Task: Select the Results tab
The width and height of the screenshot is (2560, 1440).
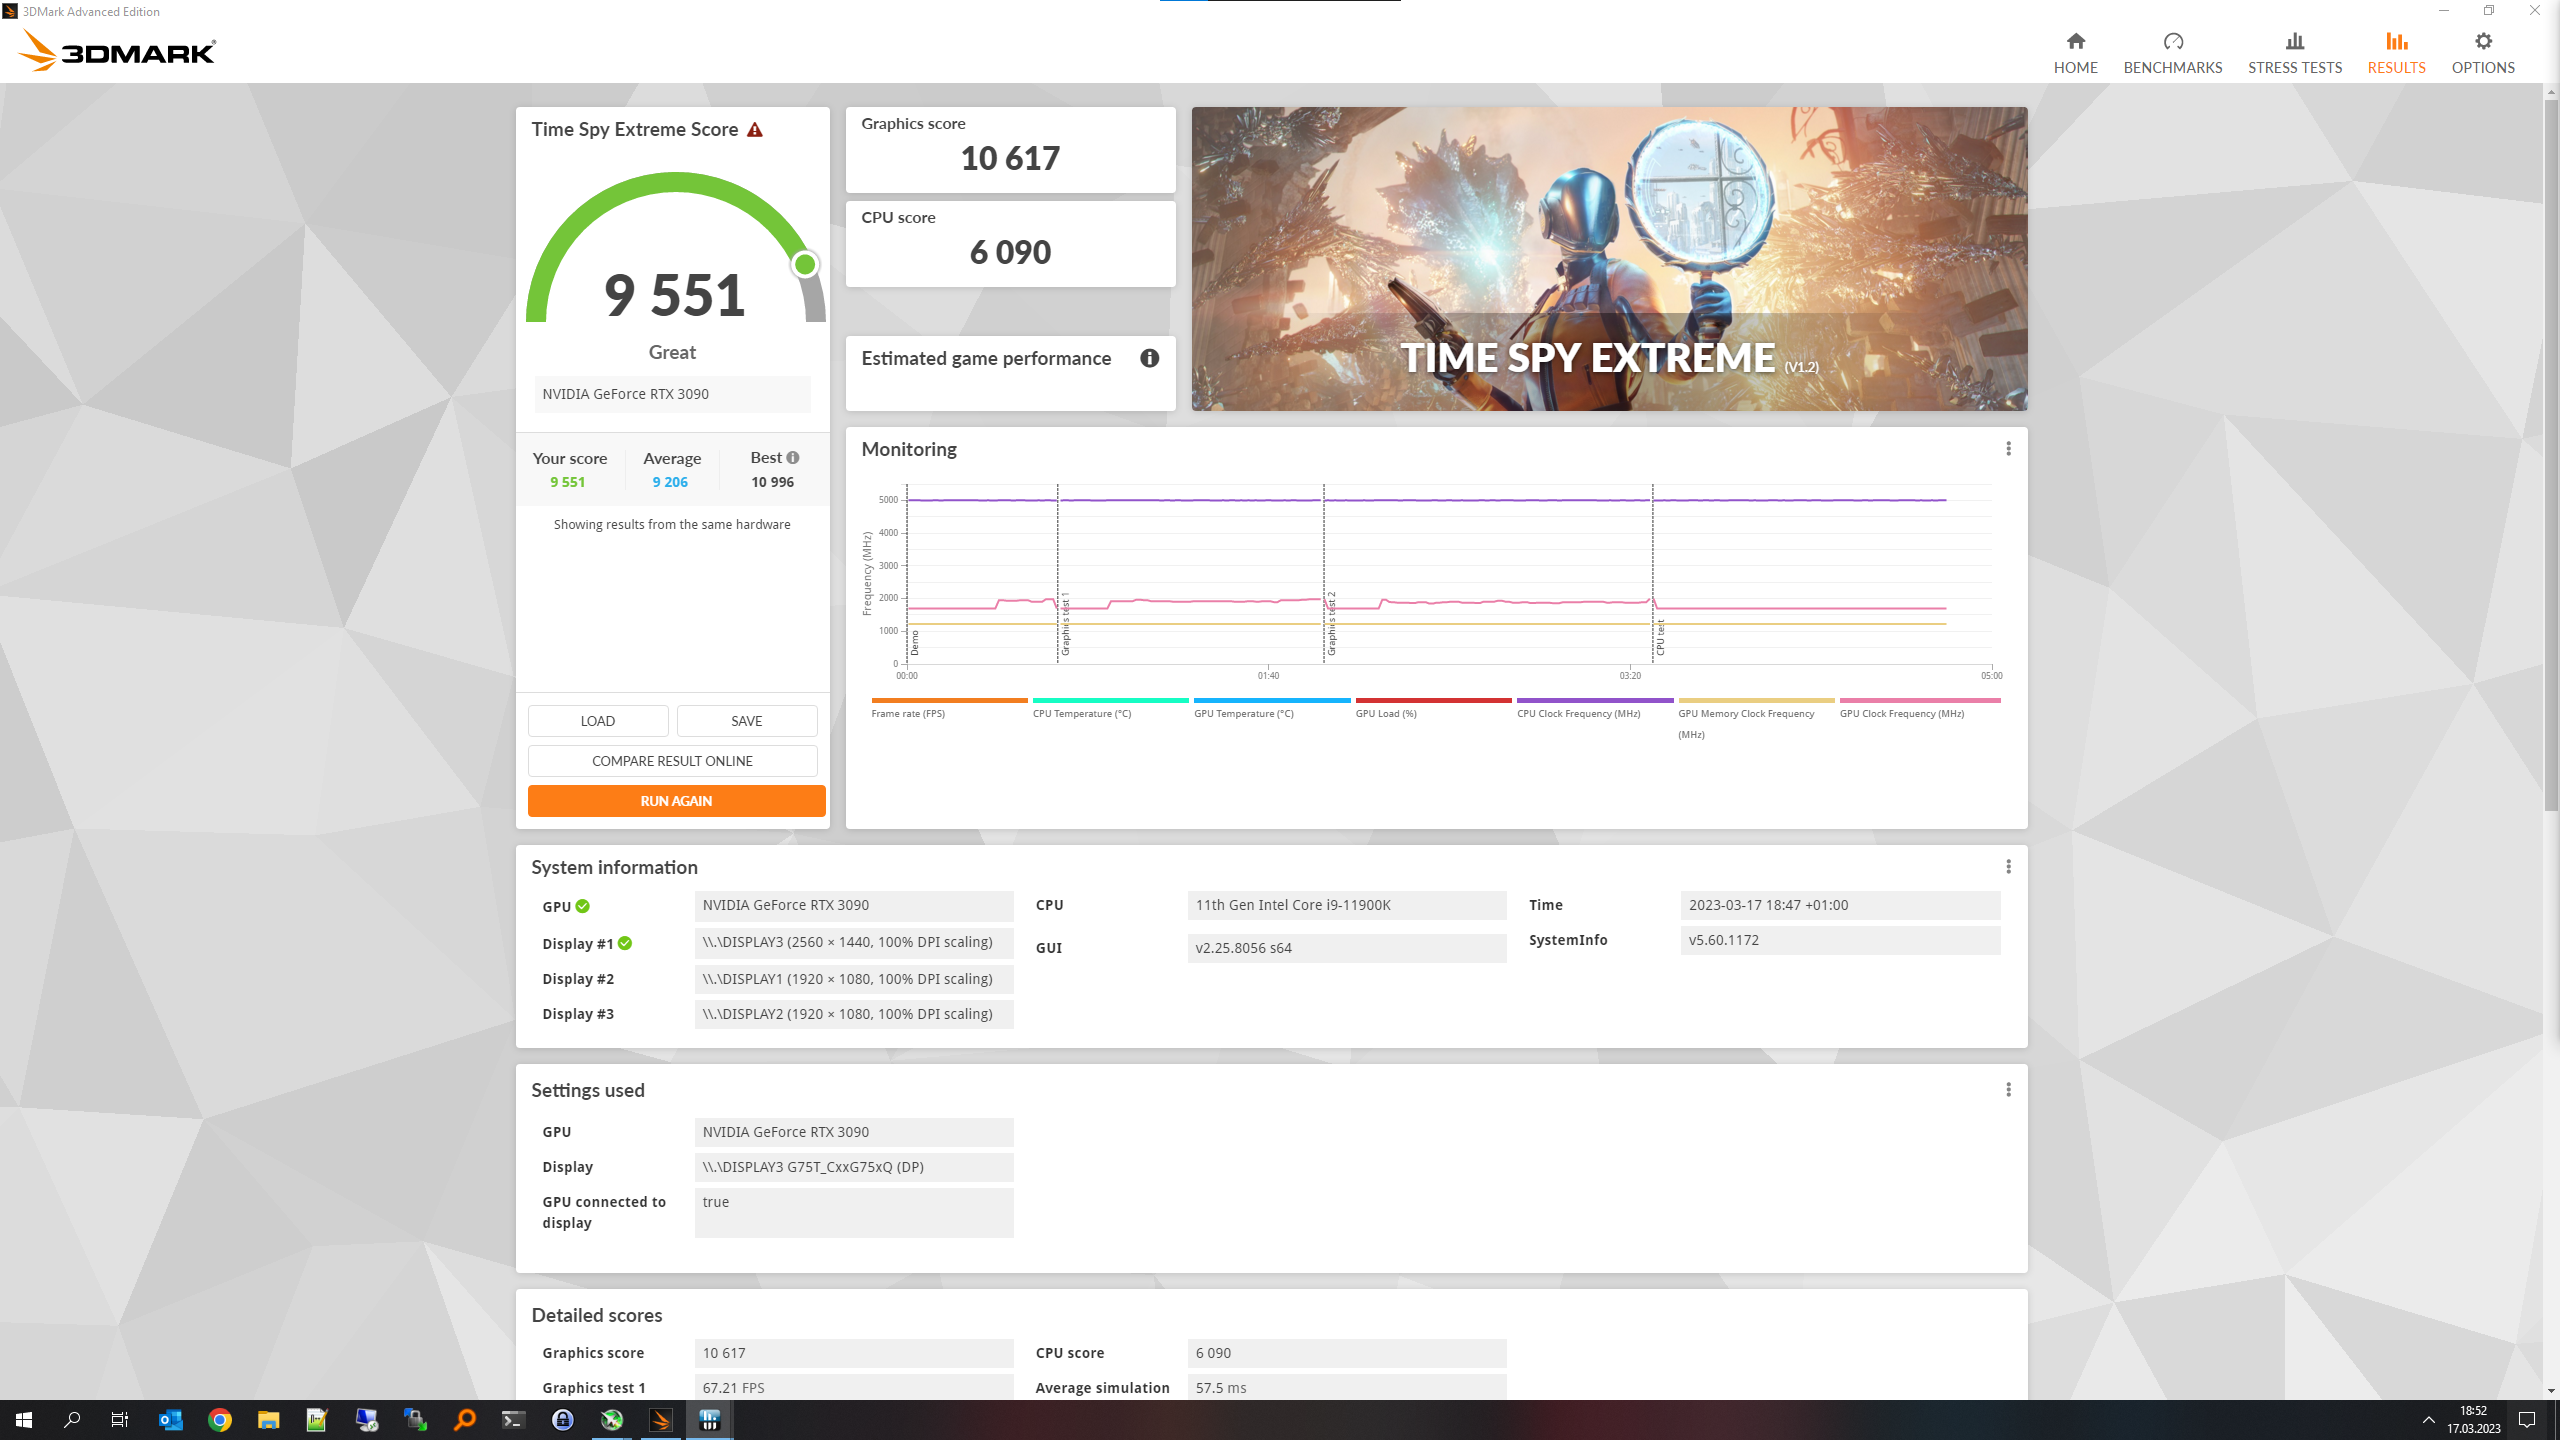Action: click(2396, 67)
